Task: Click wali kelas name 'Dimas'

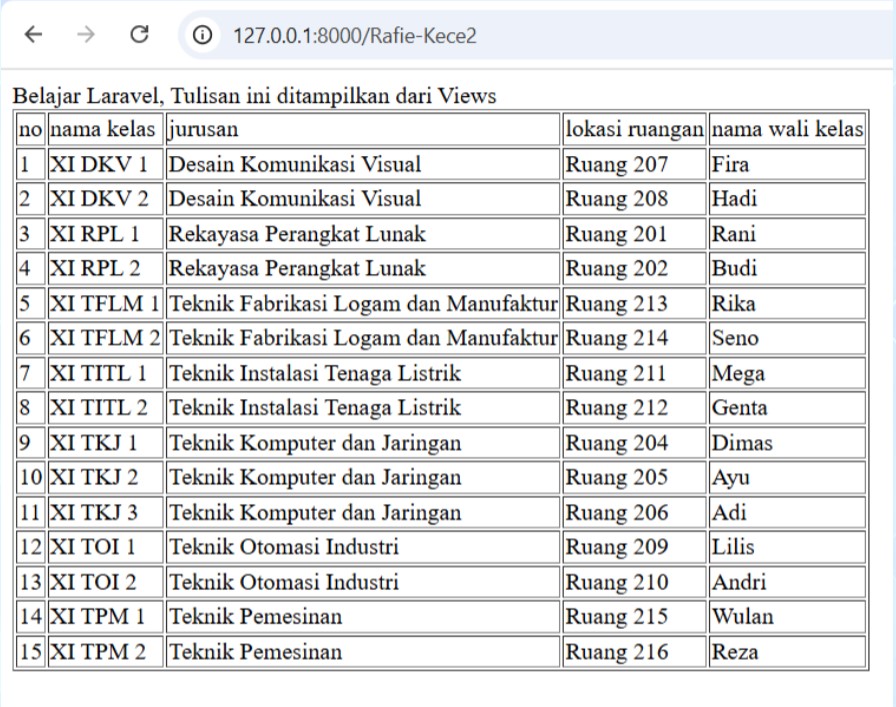Action: [x=742, y=443]
